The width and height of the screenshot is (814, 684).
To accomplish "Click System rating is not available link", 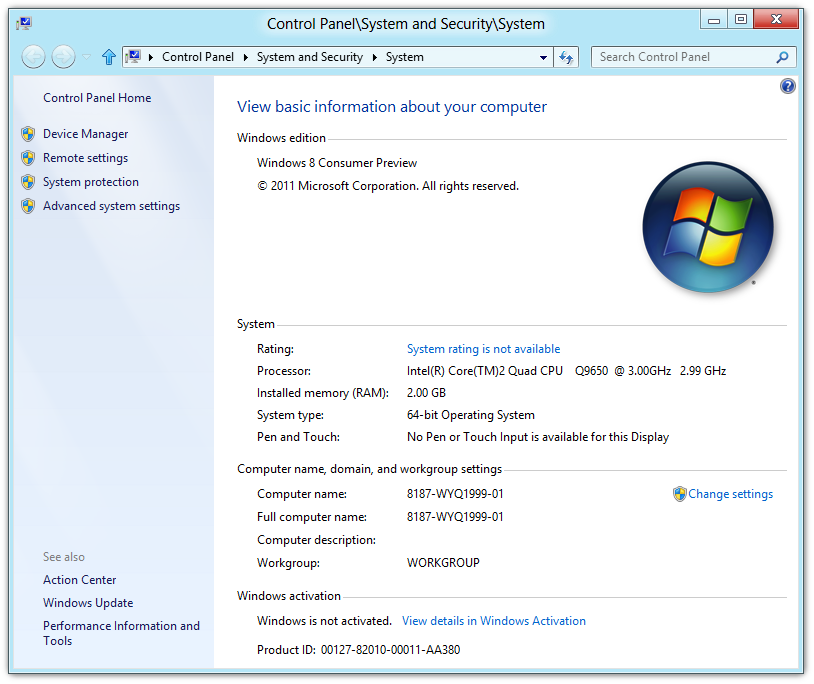I will coord(483,349).
